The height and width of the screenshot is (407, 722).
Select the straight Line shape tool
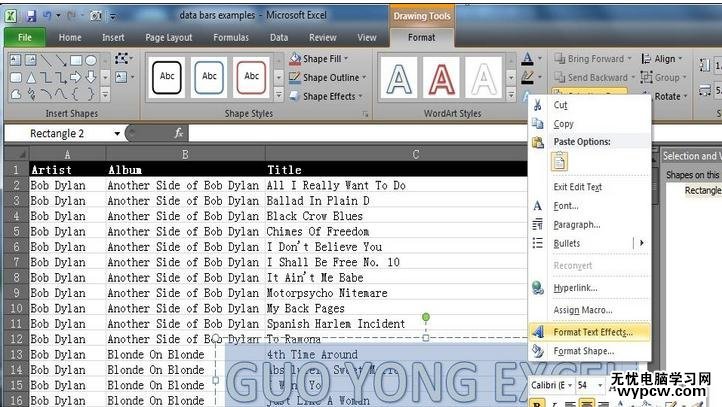click(x=46, y=60)
